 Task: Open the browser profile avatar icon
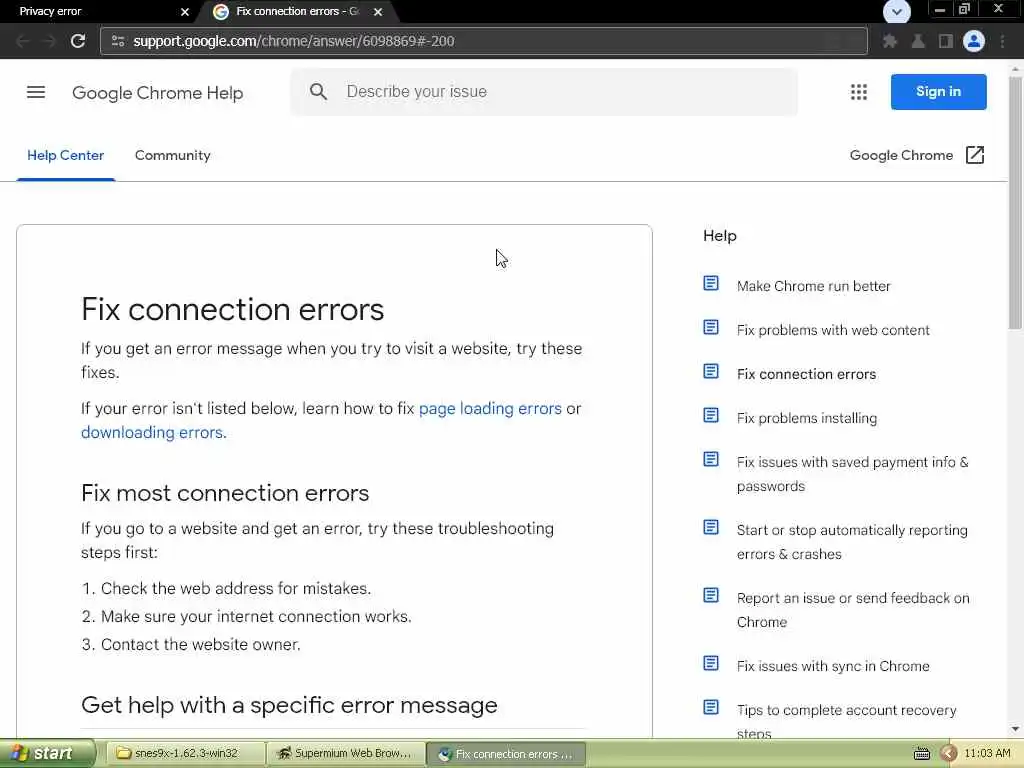pos(974,41)
